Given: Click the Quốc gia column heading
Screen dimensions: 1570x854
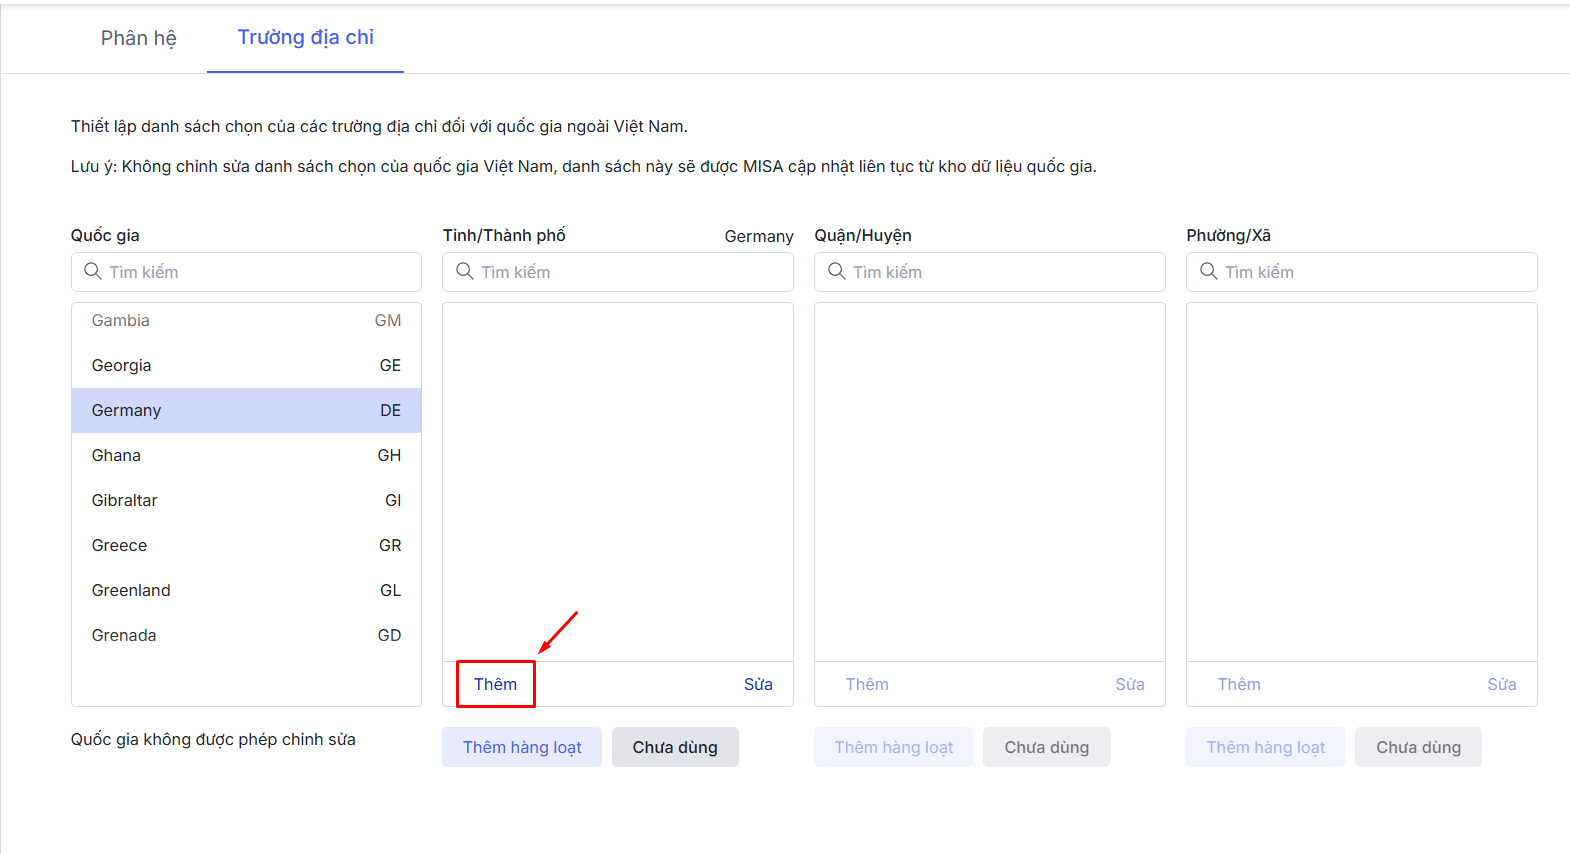Looking at the screenshot, I should [105, 236].
